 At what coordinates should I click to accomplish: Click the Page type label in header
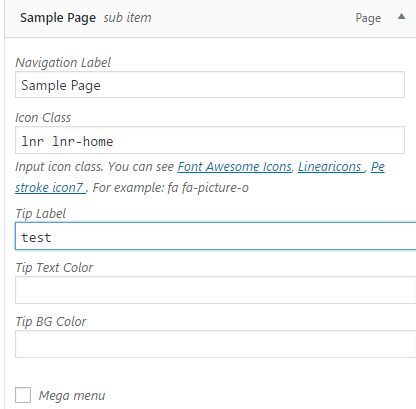coord(368,18)
